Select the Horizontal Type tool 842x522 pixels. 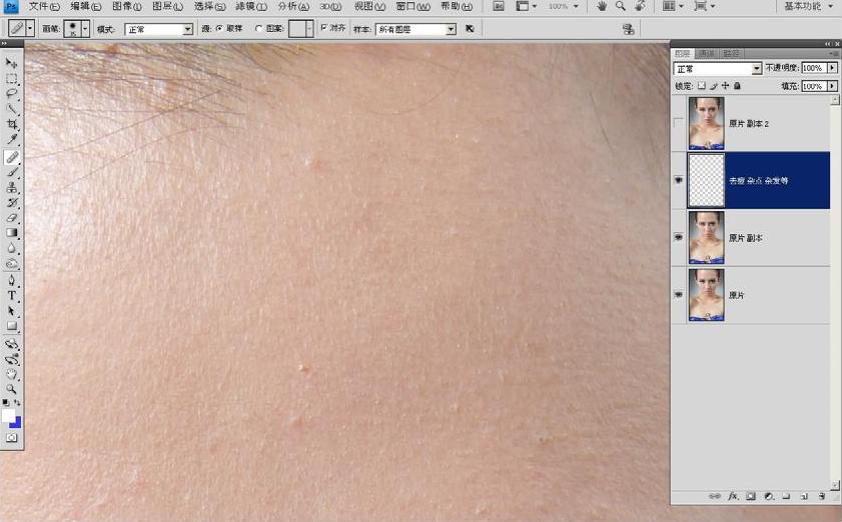pyautogui.click(x=11, y=295)
